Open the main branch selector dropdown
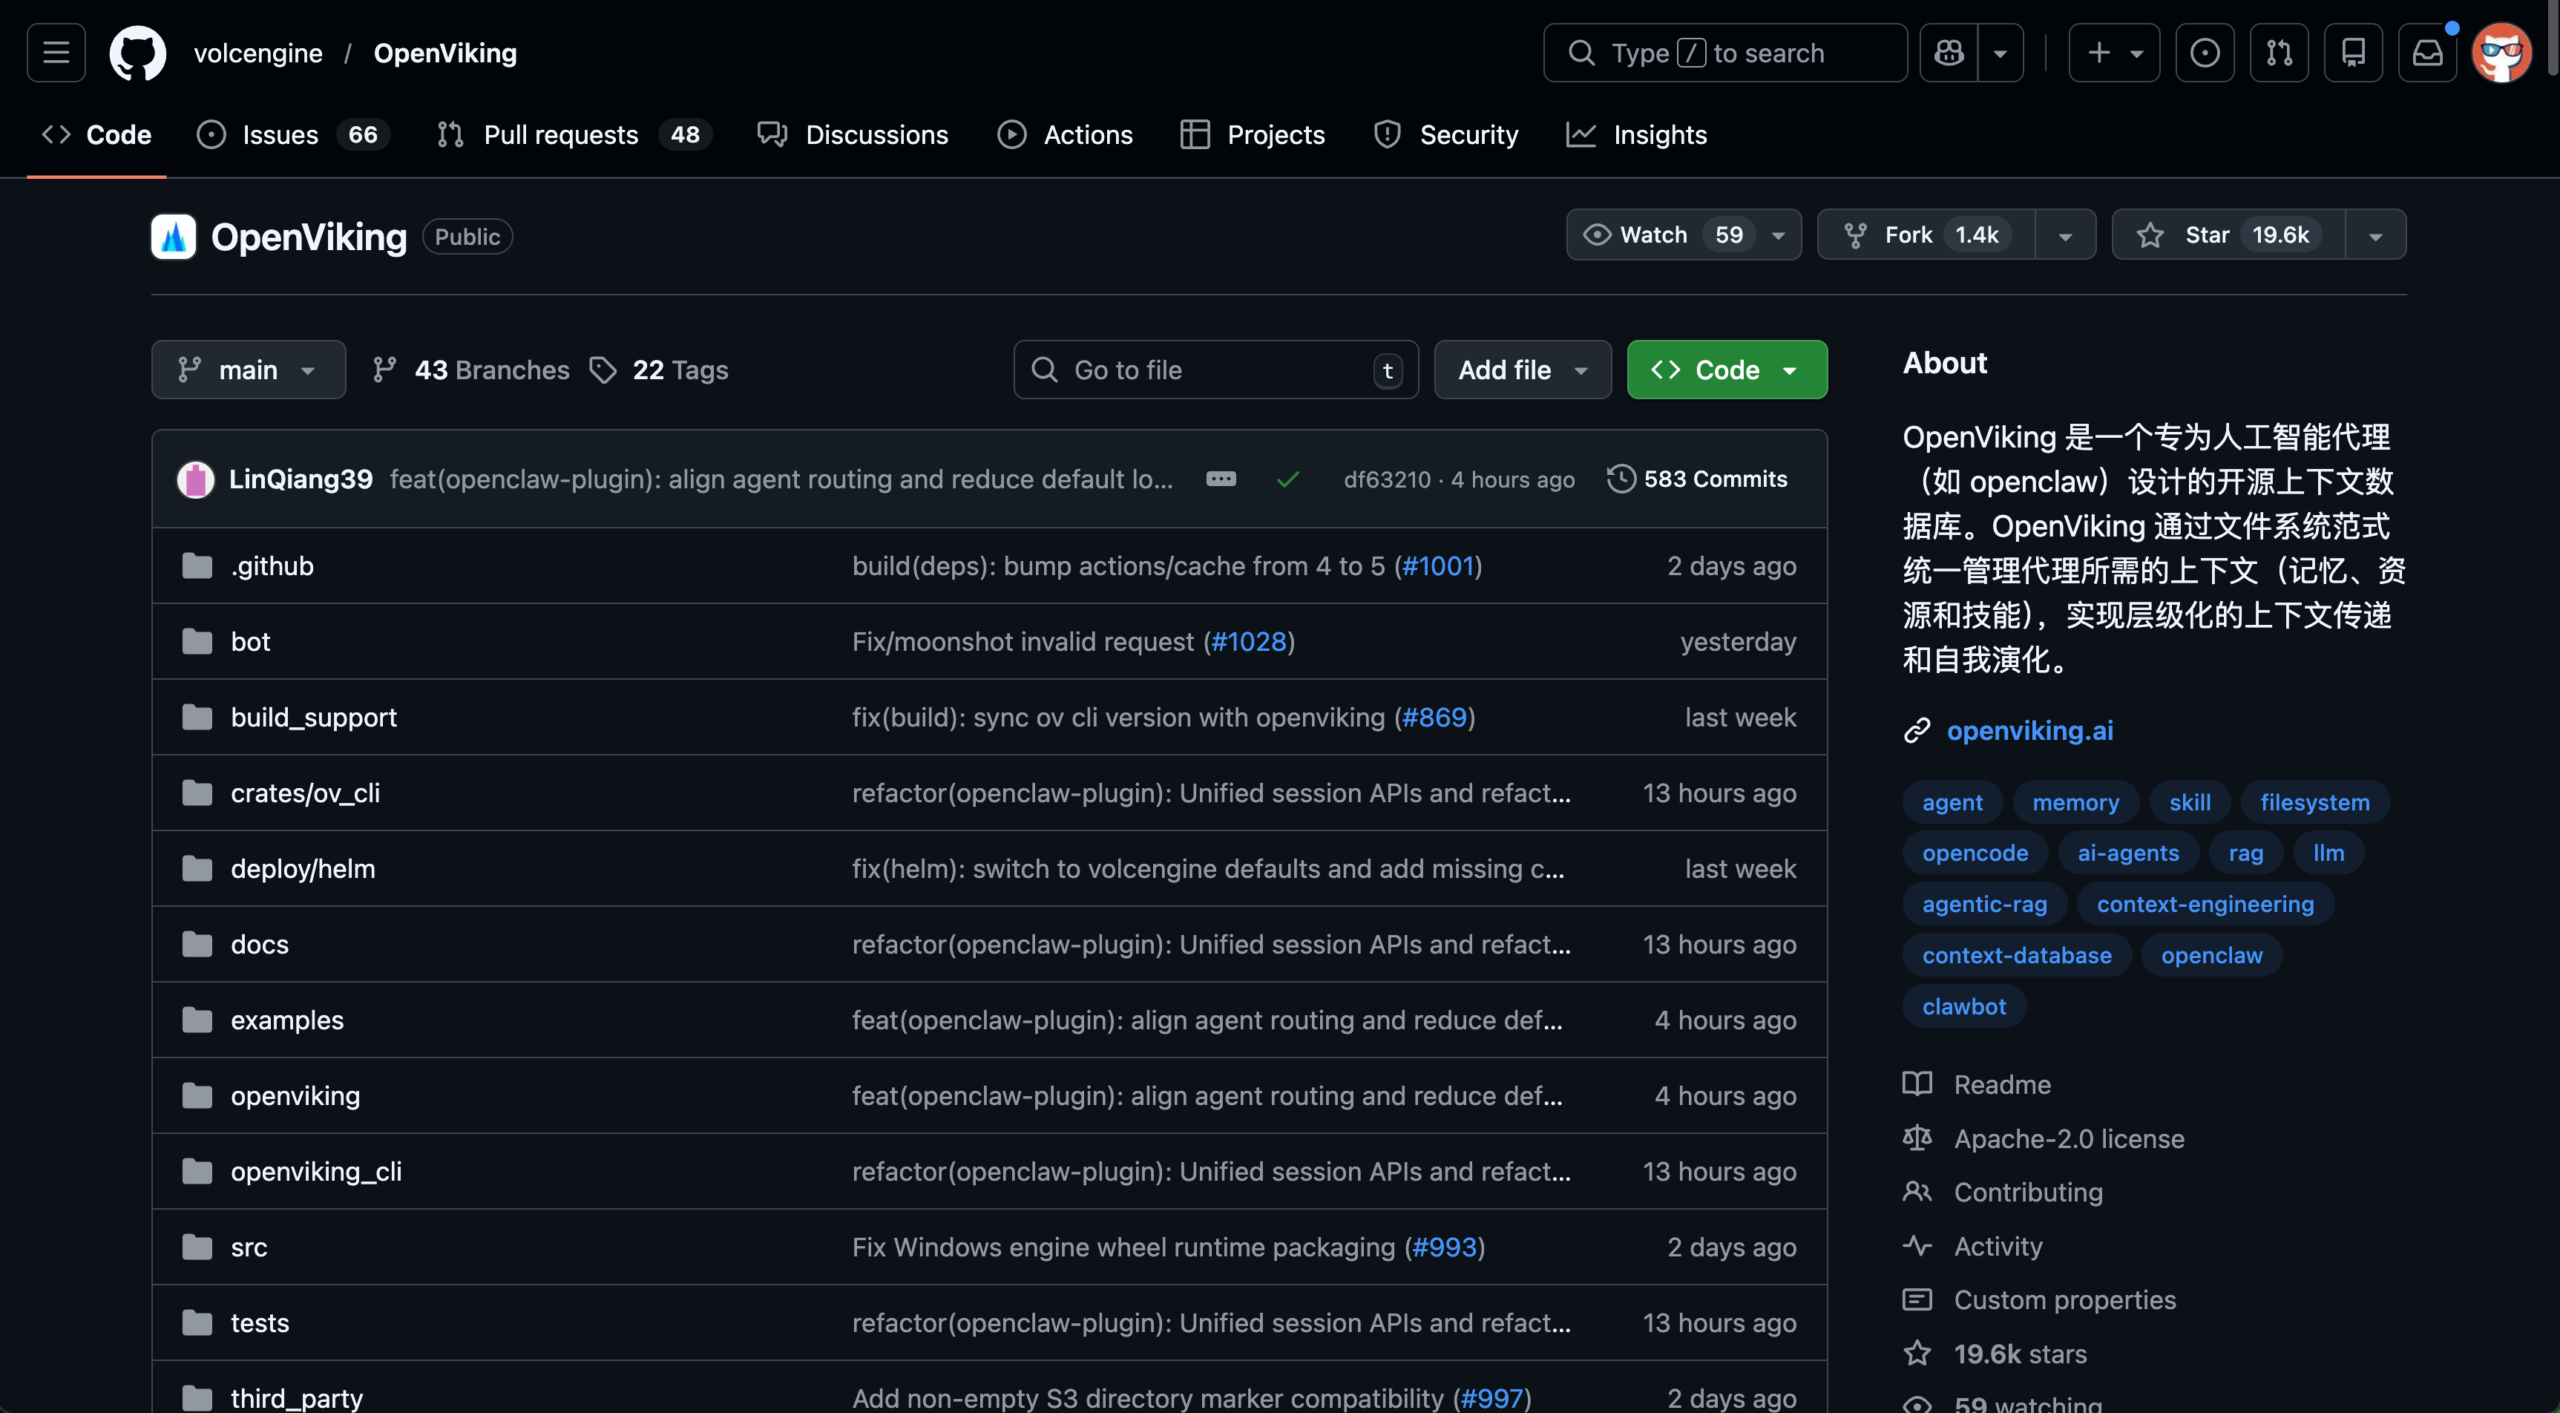 (248, 369)
